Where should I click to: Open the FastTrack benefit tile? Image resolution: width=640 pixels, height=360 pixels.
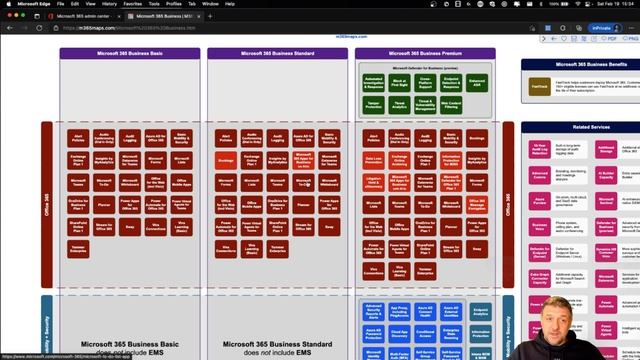pos(540,87)
